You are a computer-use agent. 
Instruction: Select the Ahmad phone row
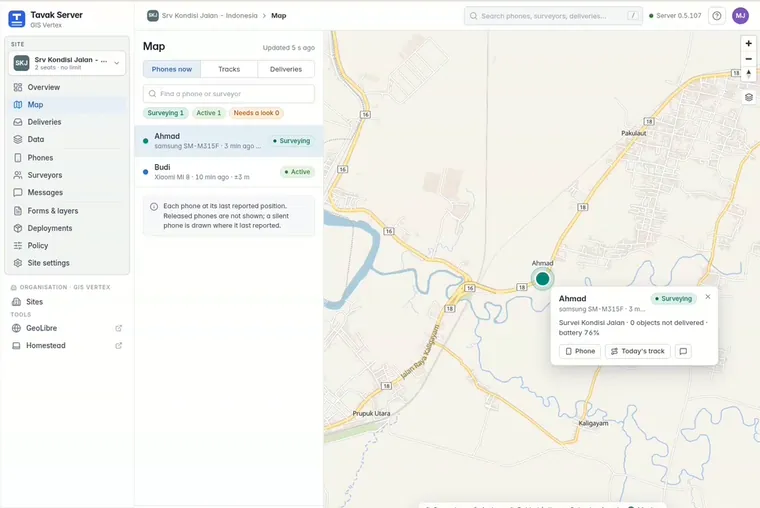click(229, 141)
